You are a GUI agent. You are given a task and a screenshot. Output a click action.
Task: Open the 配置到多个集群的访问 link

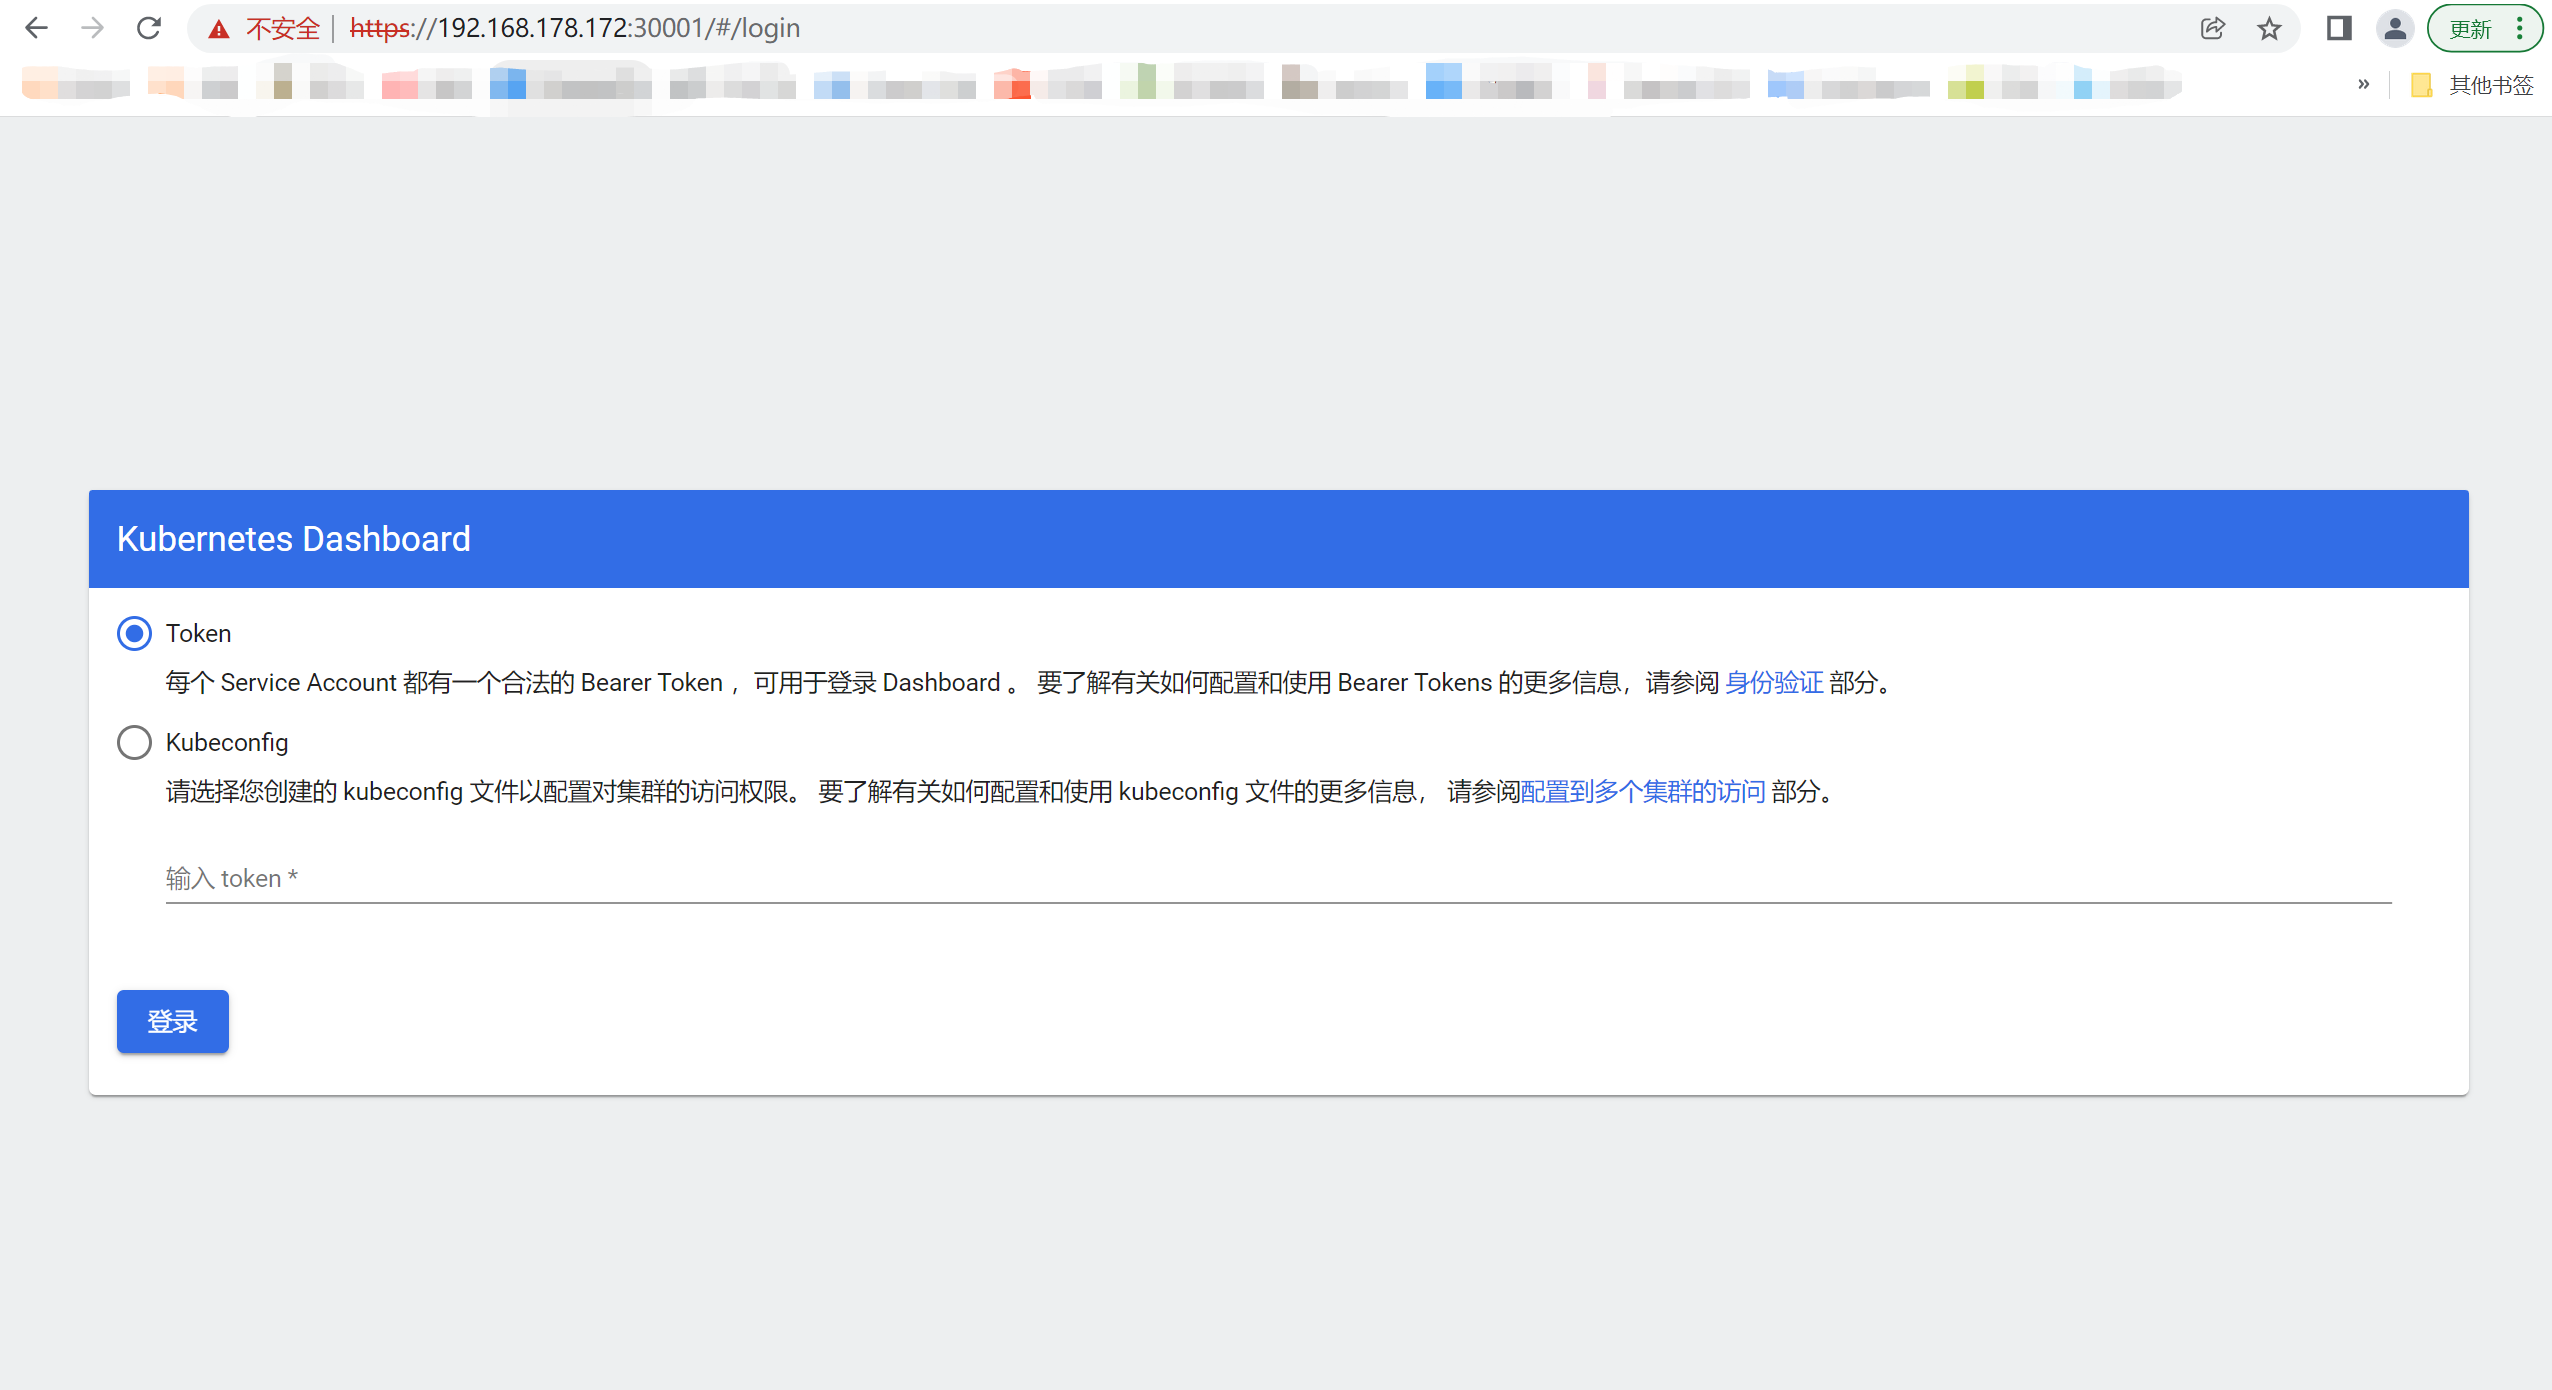(x=1643, y=791)
